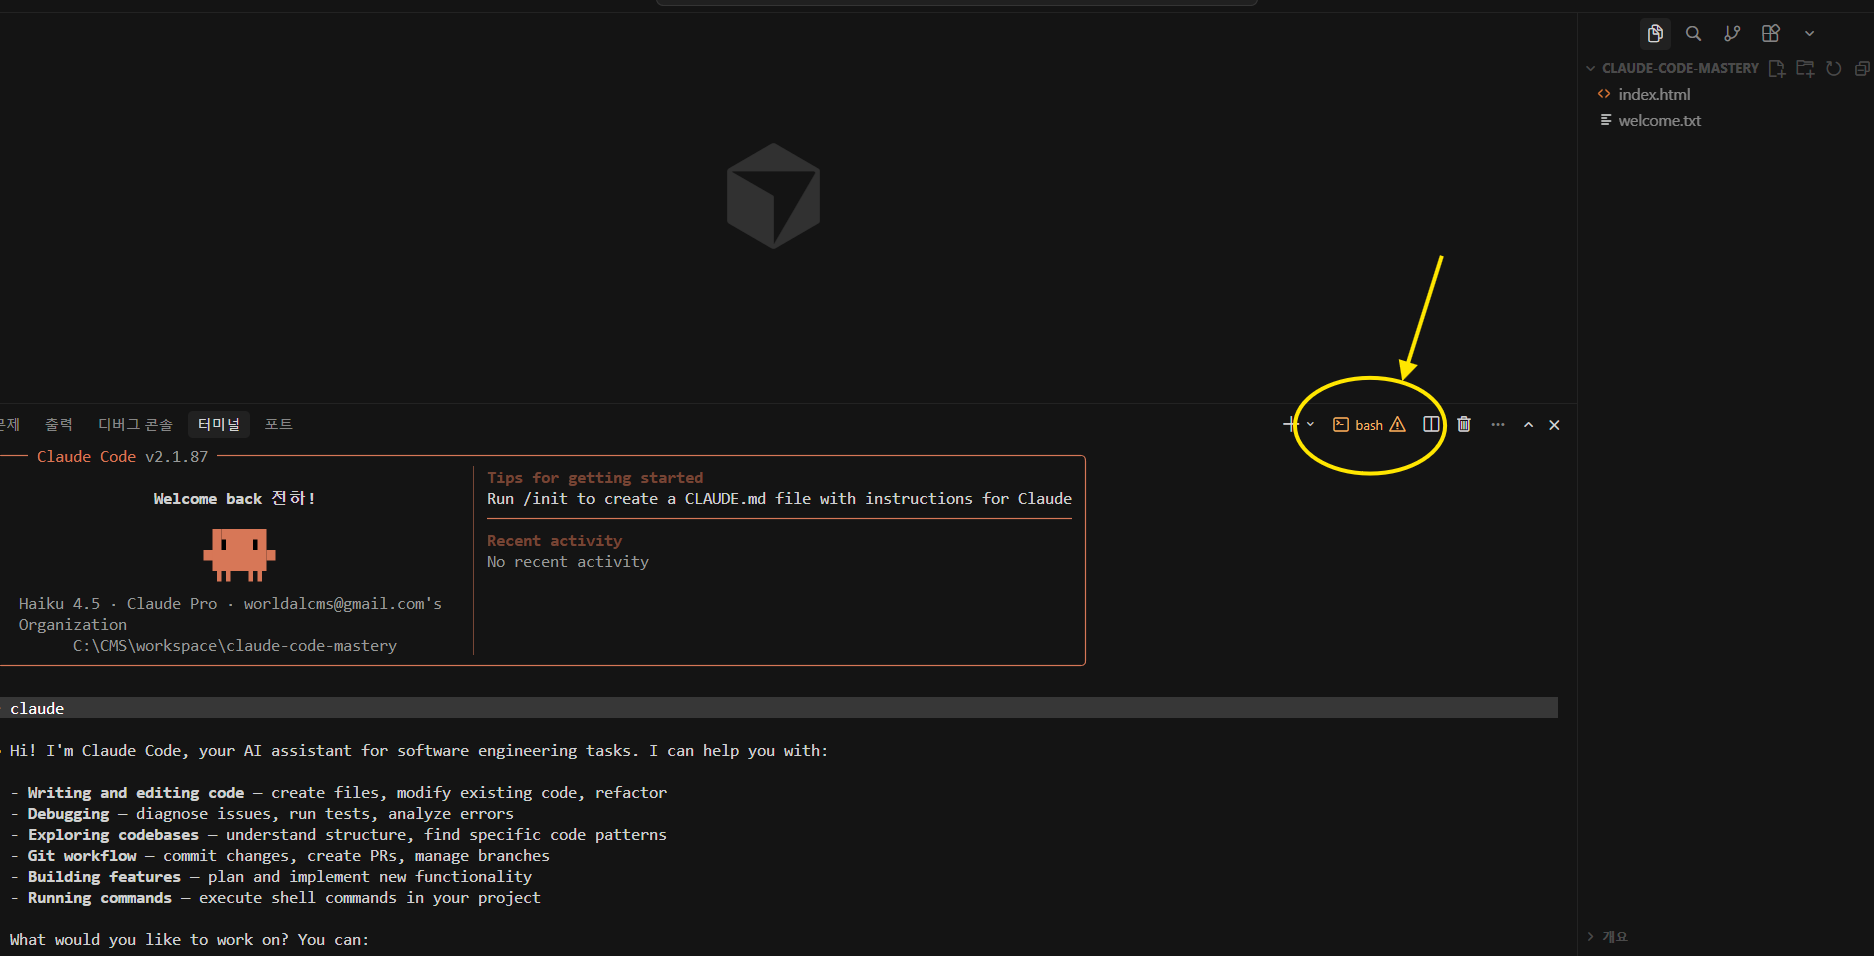Click the 'Tips for getting started' heading

point(595,478)
